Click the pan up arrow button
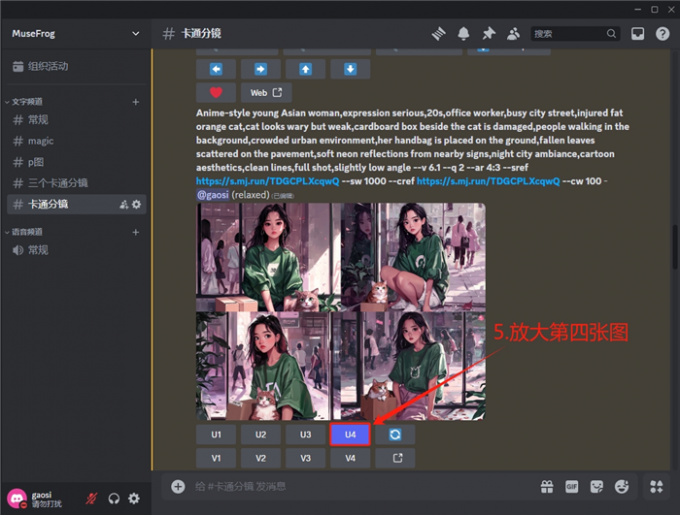 pos(306,69)
